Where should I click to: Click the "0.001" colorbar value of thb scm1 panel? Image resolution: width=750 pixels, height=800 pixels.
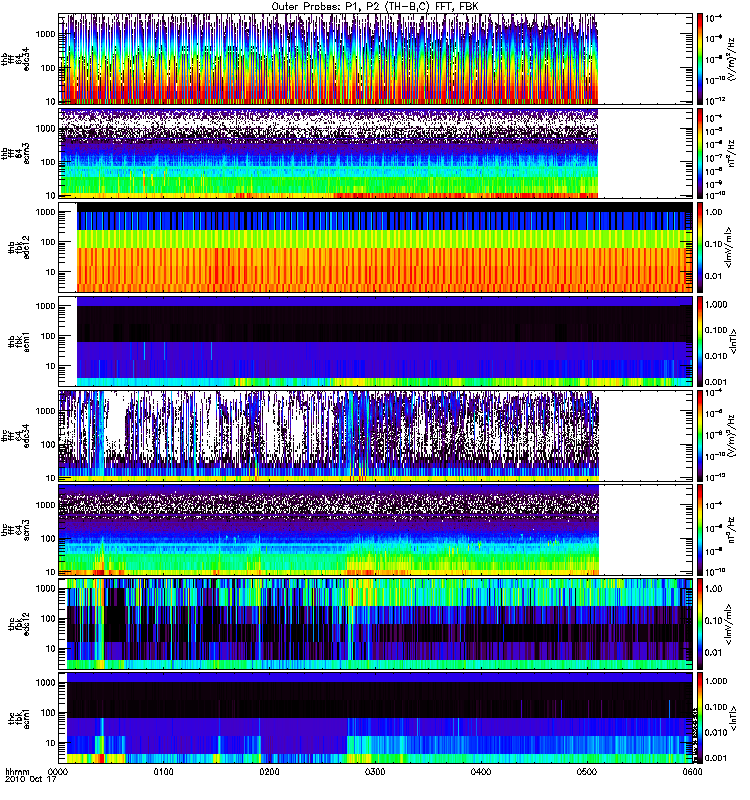[x=716, y=382]
